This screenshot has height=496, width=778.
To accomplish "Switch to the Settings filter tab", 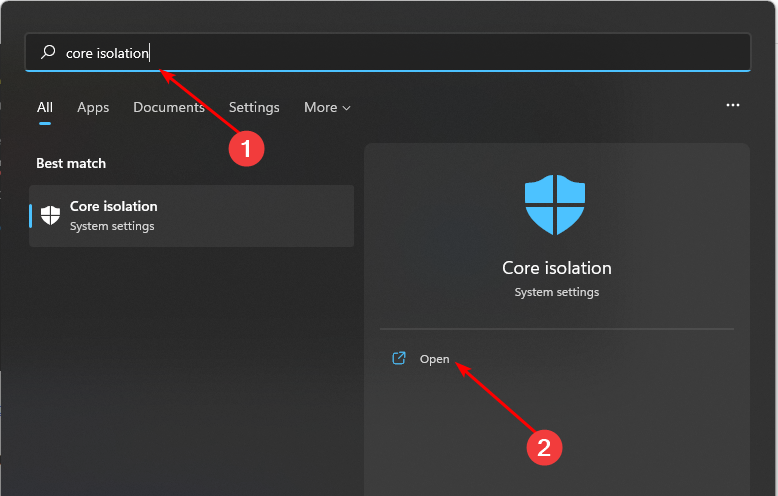I will click(x=254, y=107).
